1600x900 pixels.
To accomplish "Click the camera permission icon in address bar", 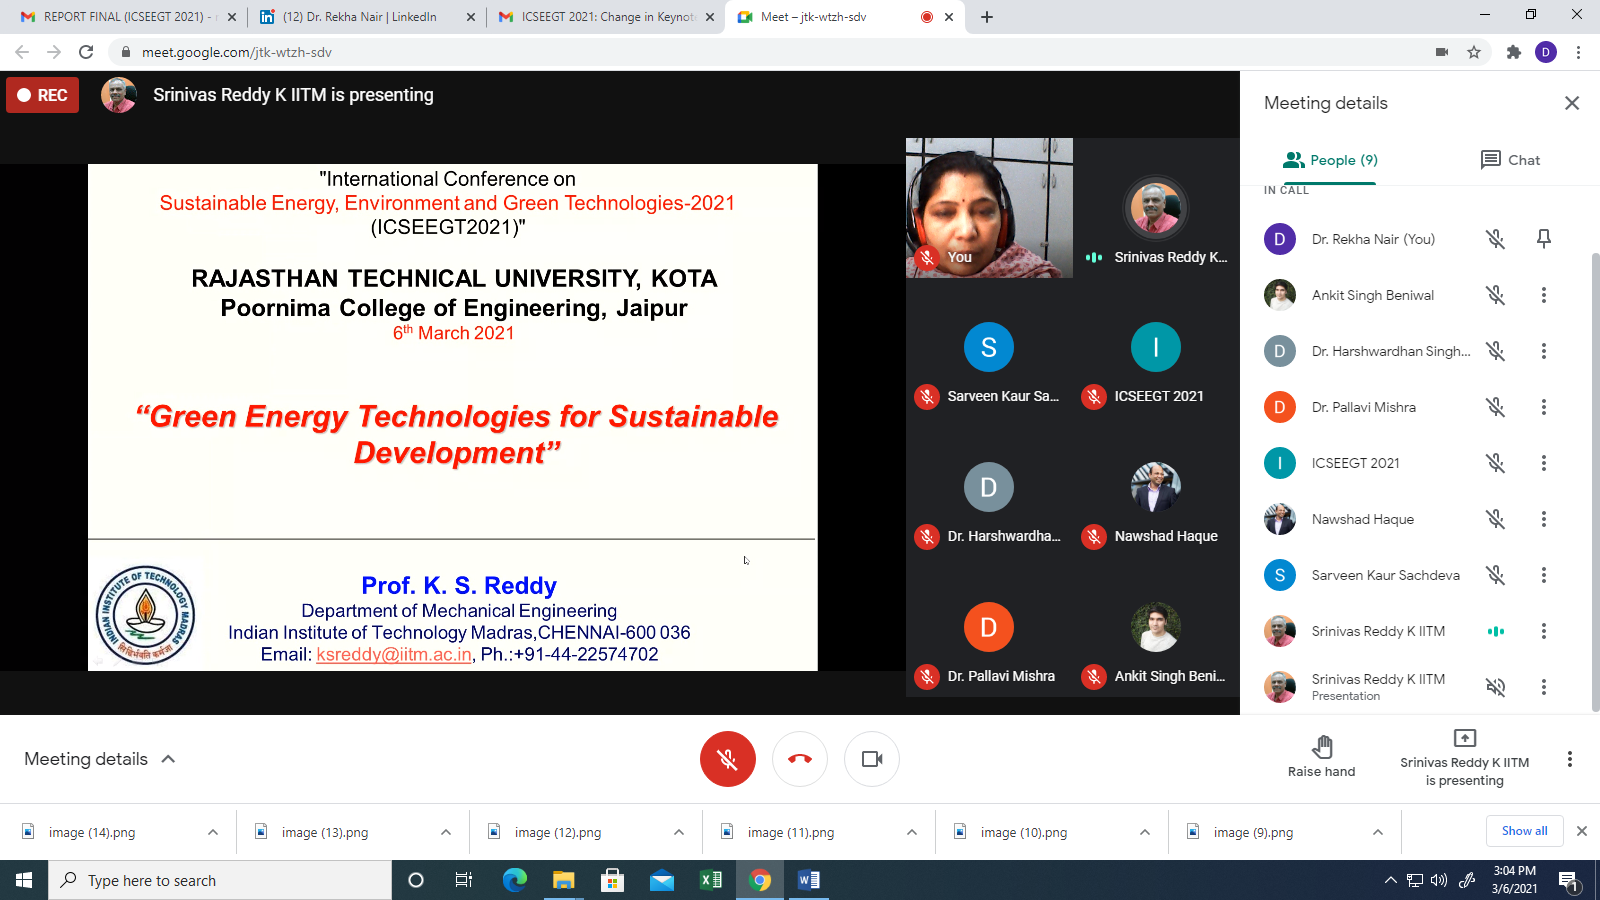I will [1441, 52].
